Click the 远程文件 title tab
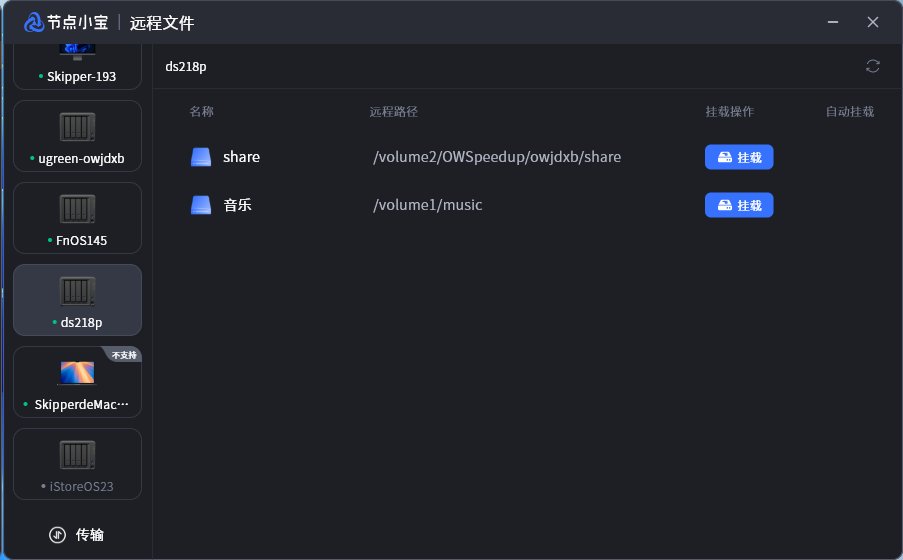 (x=162, y=22)
